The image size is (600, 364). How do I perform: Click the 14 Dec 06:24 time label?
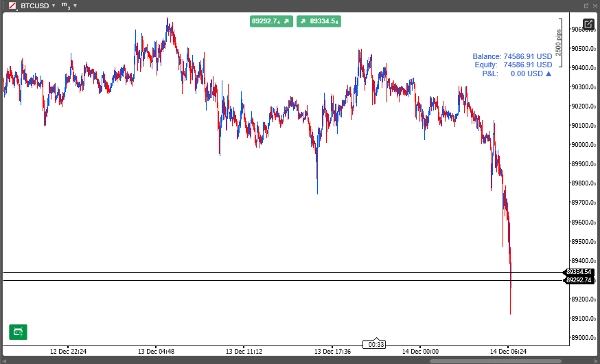(508, 351)
